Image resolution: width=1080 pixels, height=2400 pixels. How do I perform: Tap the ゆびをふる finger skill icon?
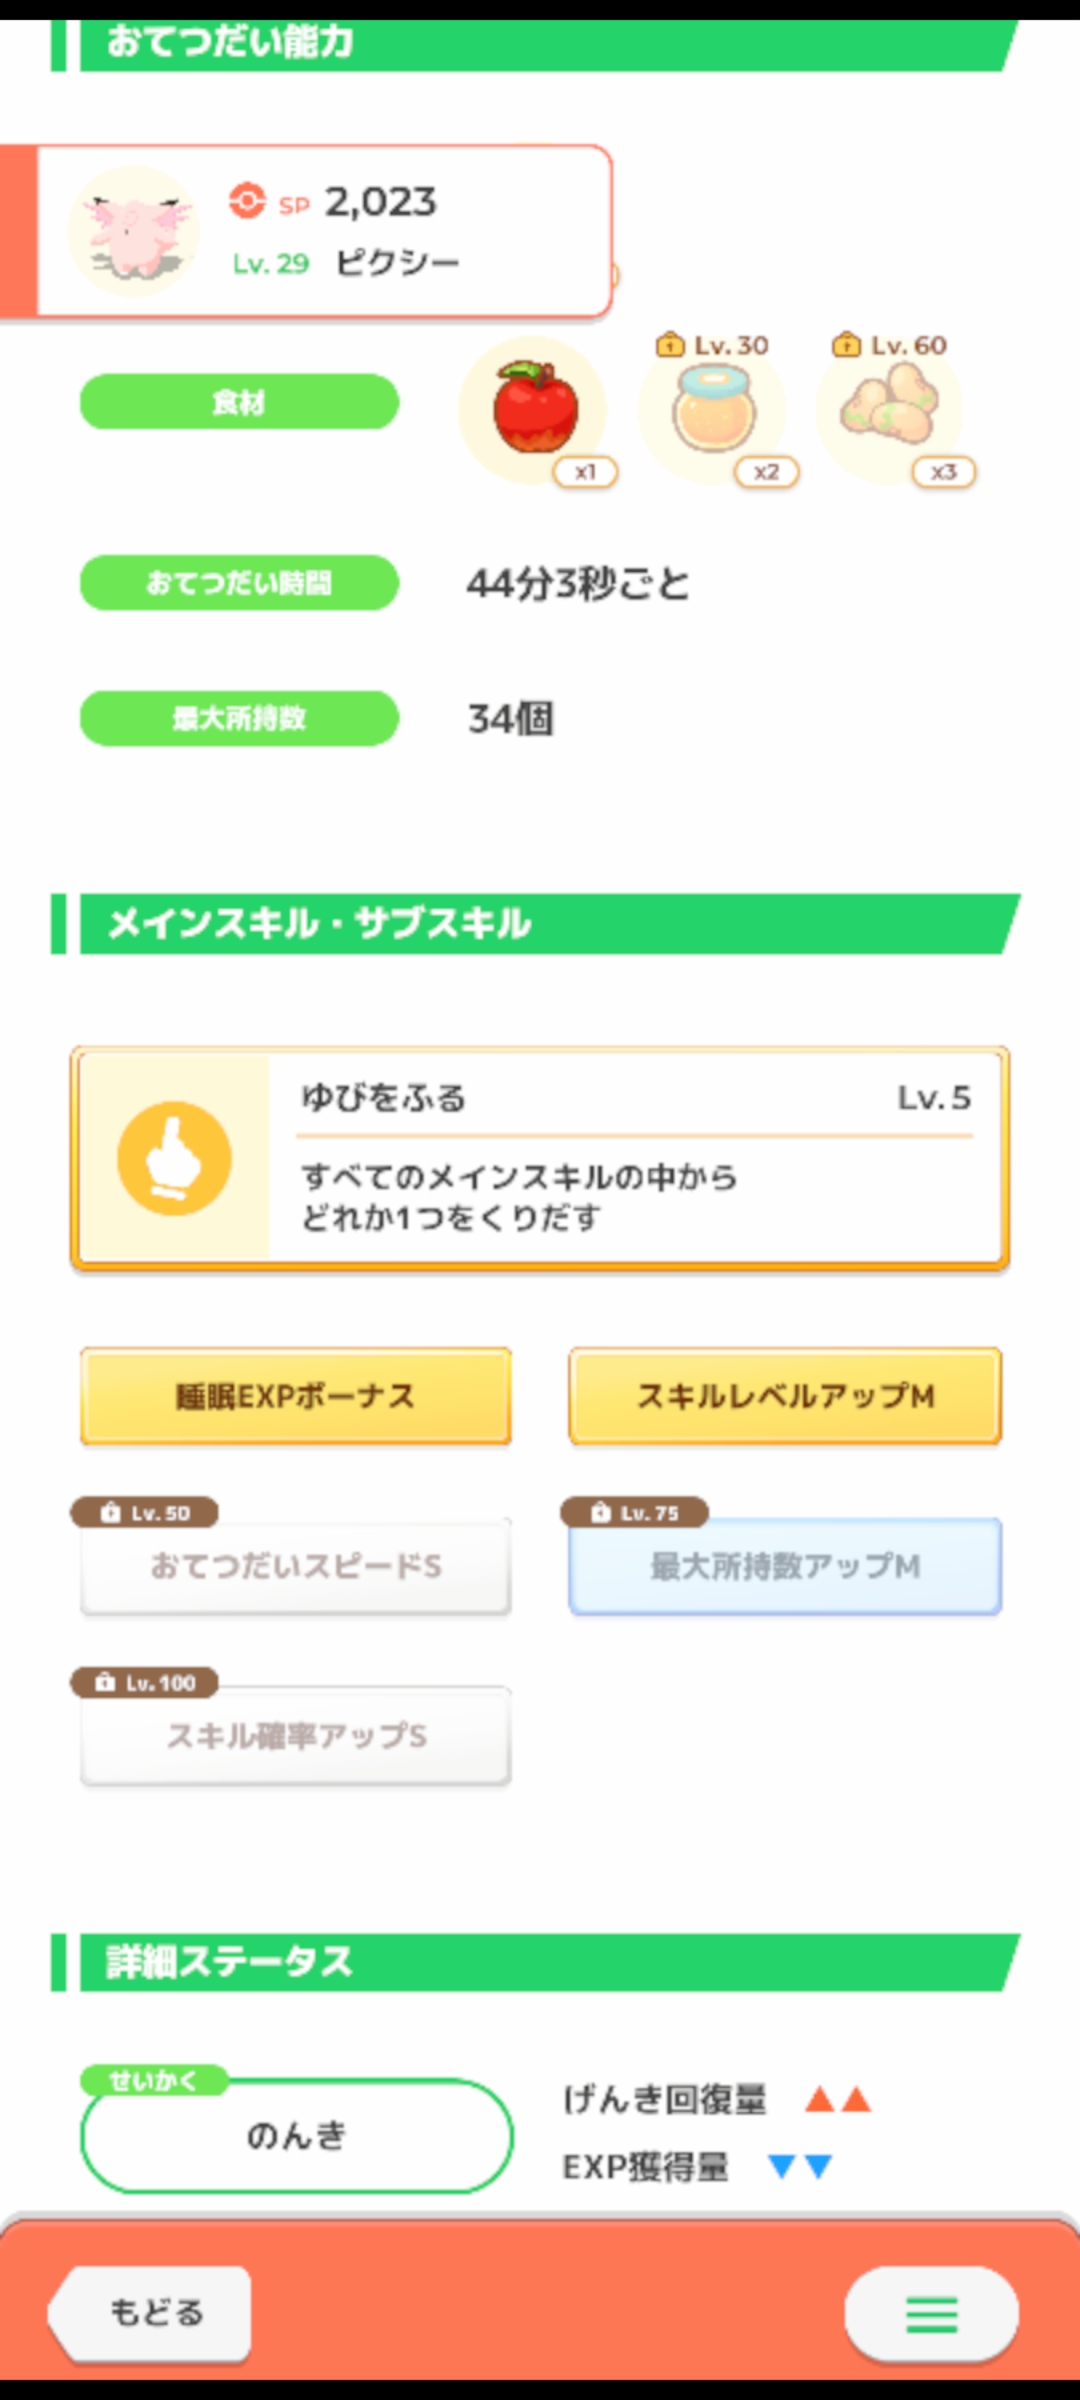[175, 1158]
